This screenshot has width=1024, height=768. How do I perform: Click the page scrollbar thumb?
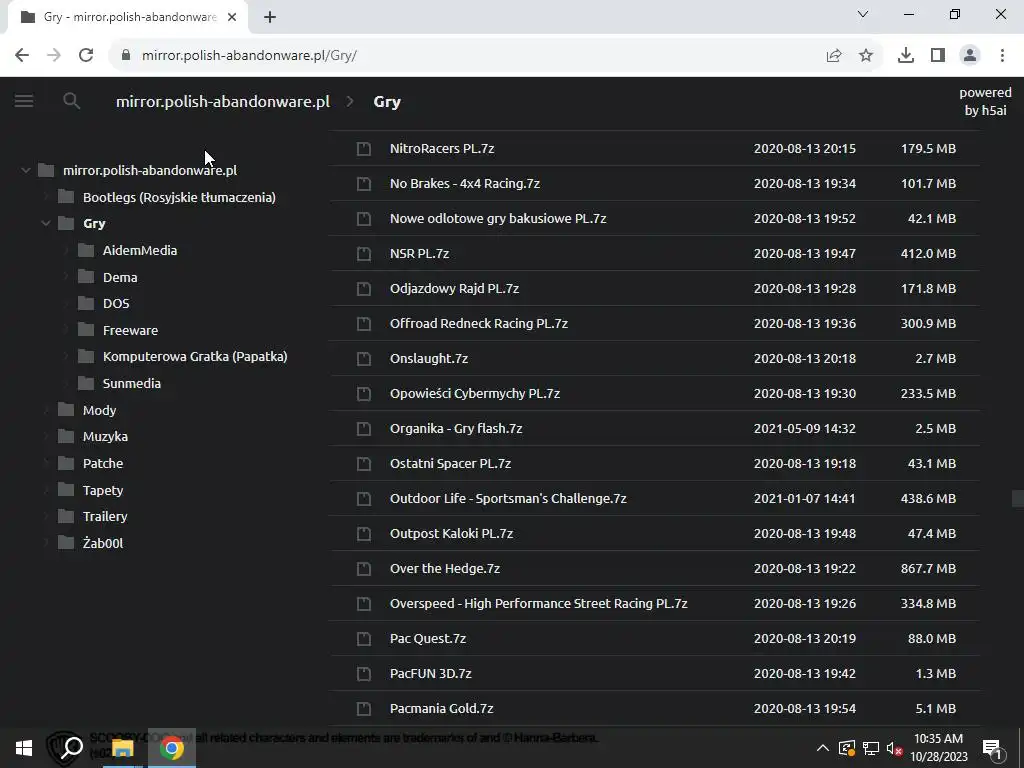[1017, 498]
